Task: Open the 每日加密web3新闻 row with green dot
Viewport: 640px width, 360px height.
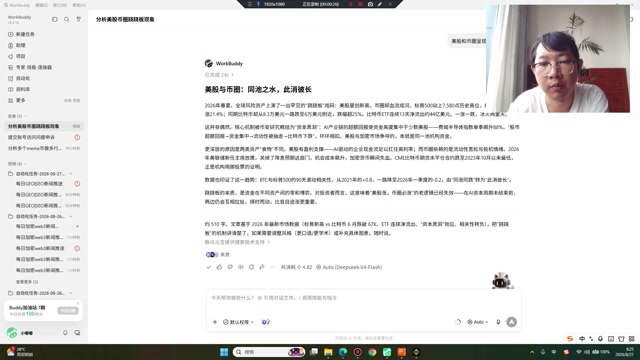Action: pyautogui.click(x=44, y=226)
